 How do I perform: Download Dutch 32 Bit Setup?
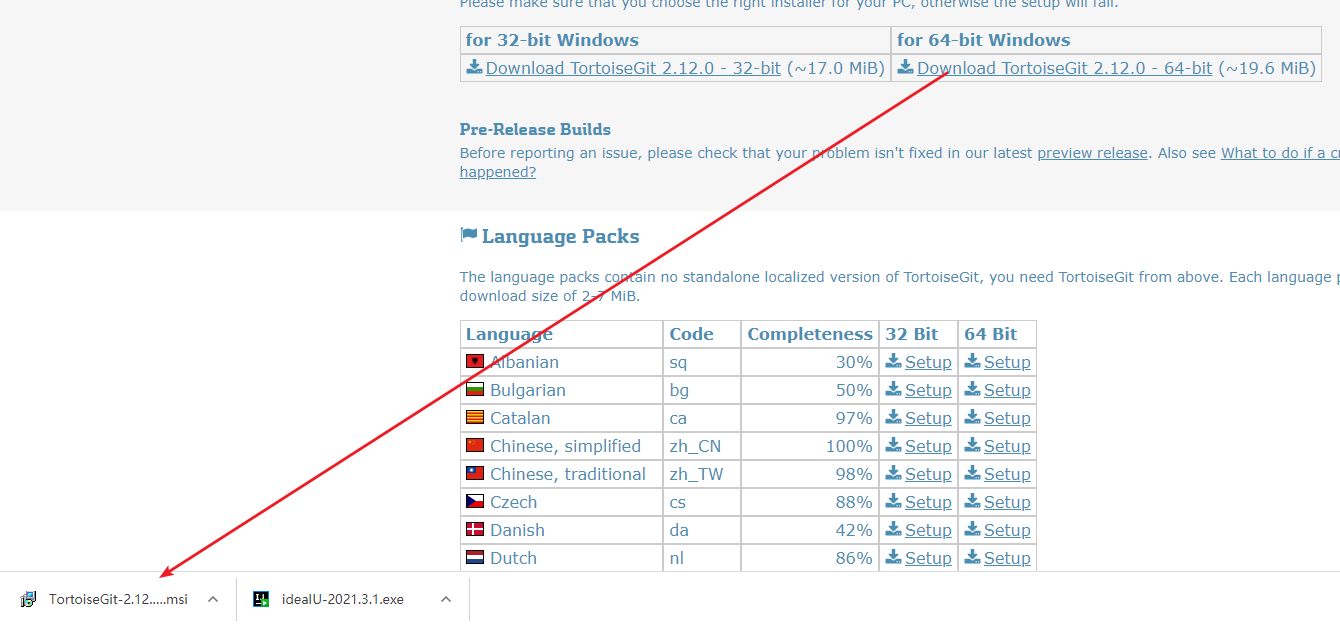(928, 558)
